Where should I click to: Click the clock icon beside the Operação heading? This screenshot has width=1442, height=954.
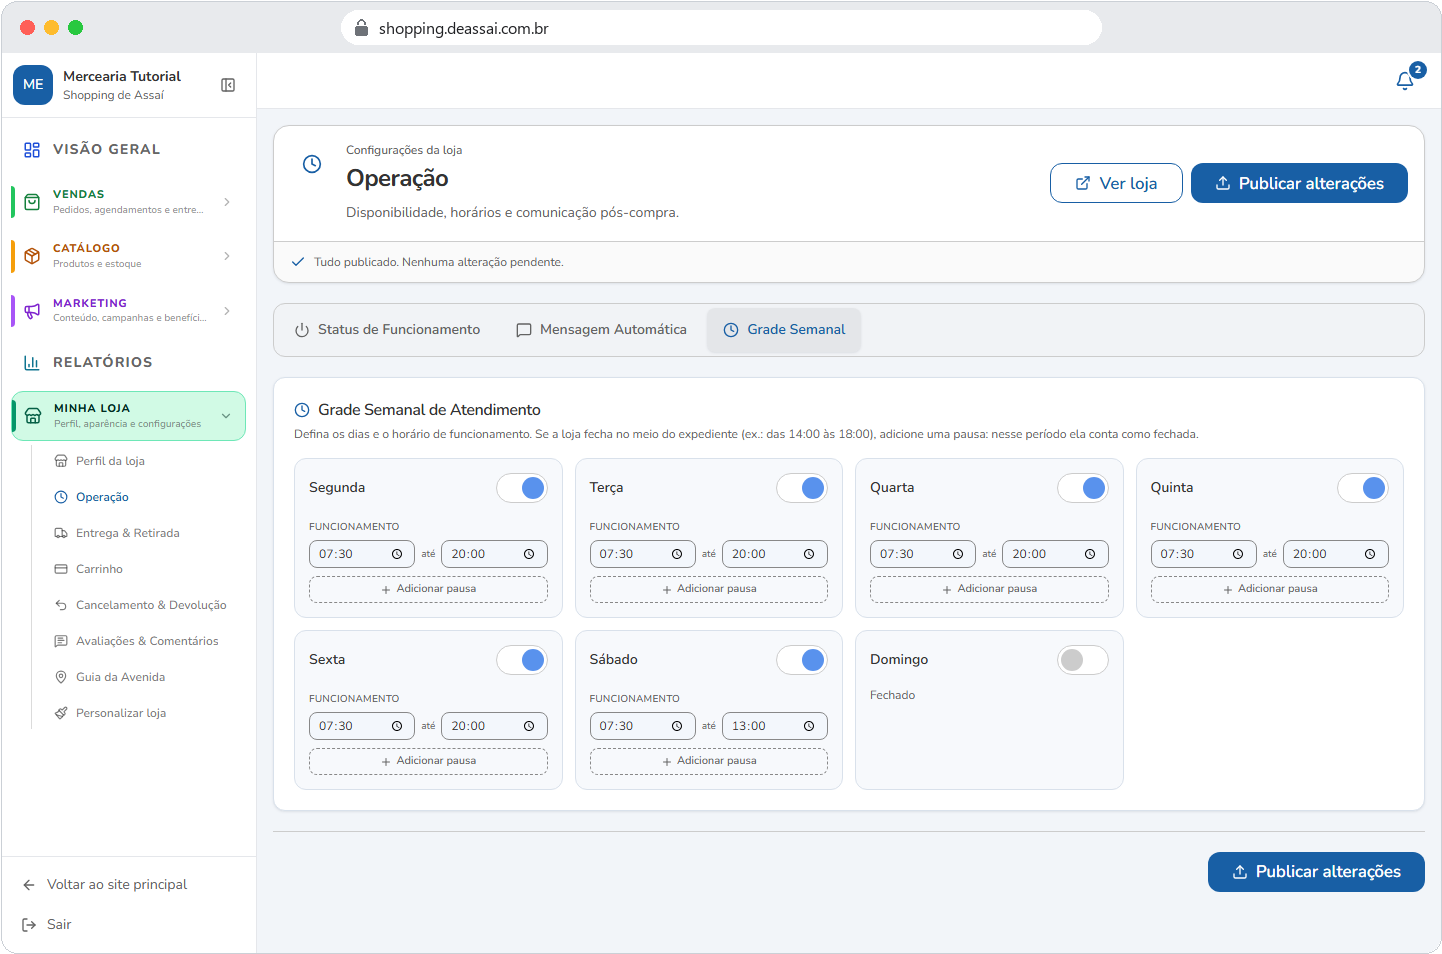click(312, 164)
